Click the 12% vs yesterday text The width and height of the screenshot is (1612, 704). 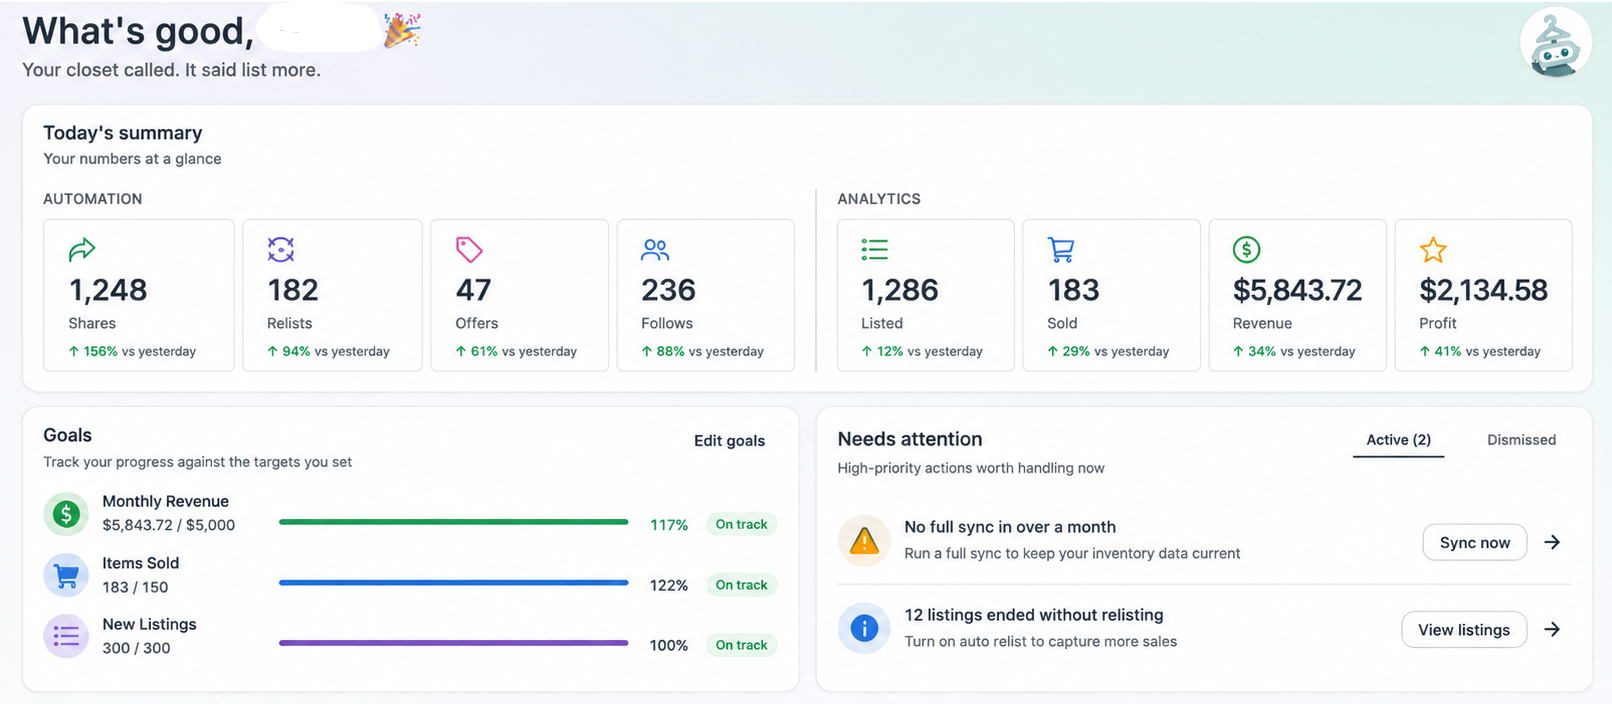[922, 351]
